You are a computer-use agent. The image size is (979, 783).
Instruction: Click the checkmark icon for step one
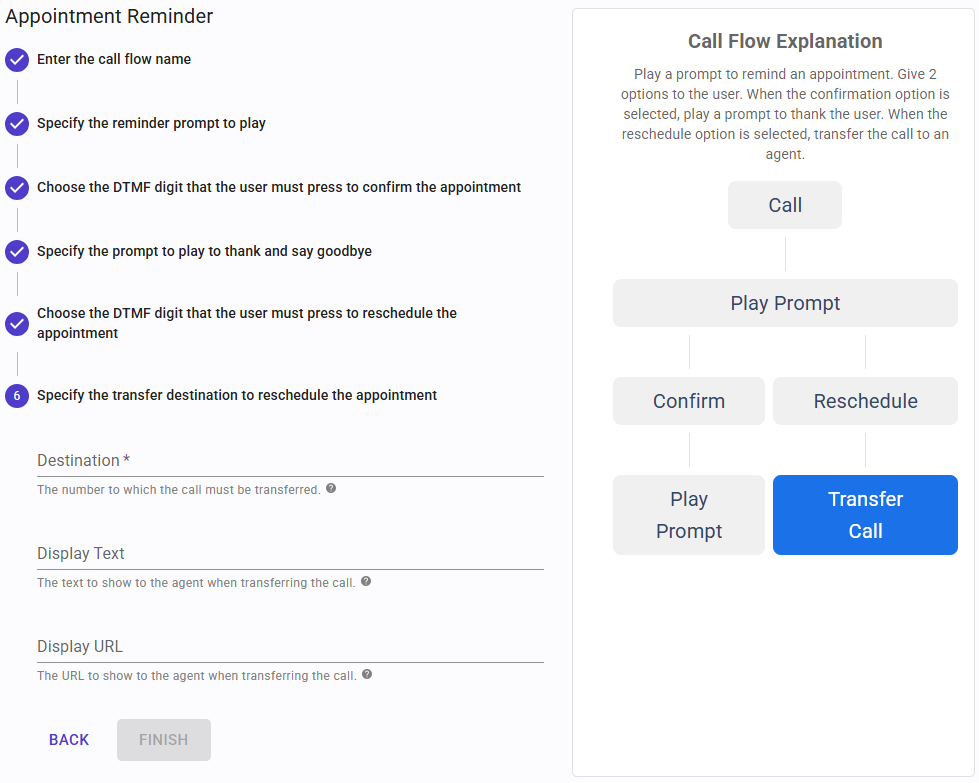17,60
